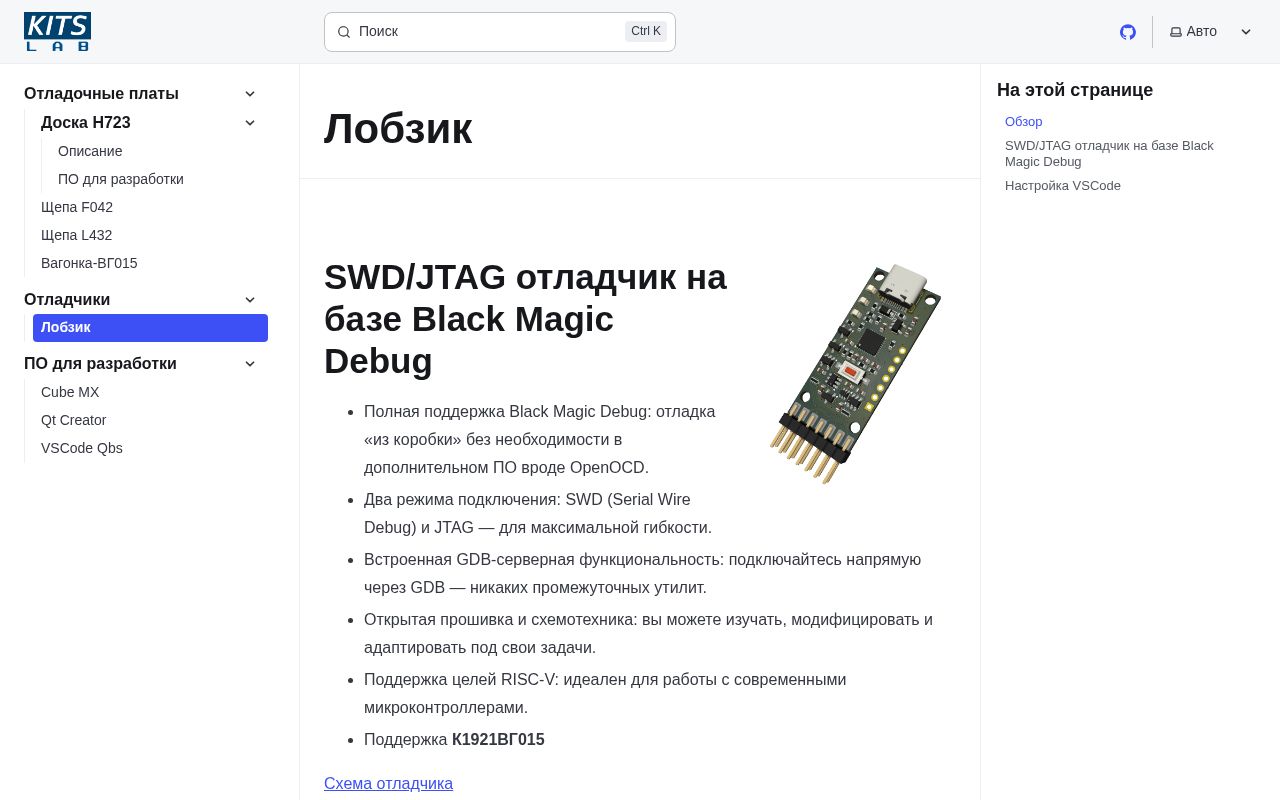Collapse the Отладочные платы section

click(x=250, y=94)
